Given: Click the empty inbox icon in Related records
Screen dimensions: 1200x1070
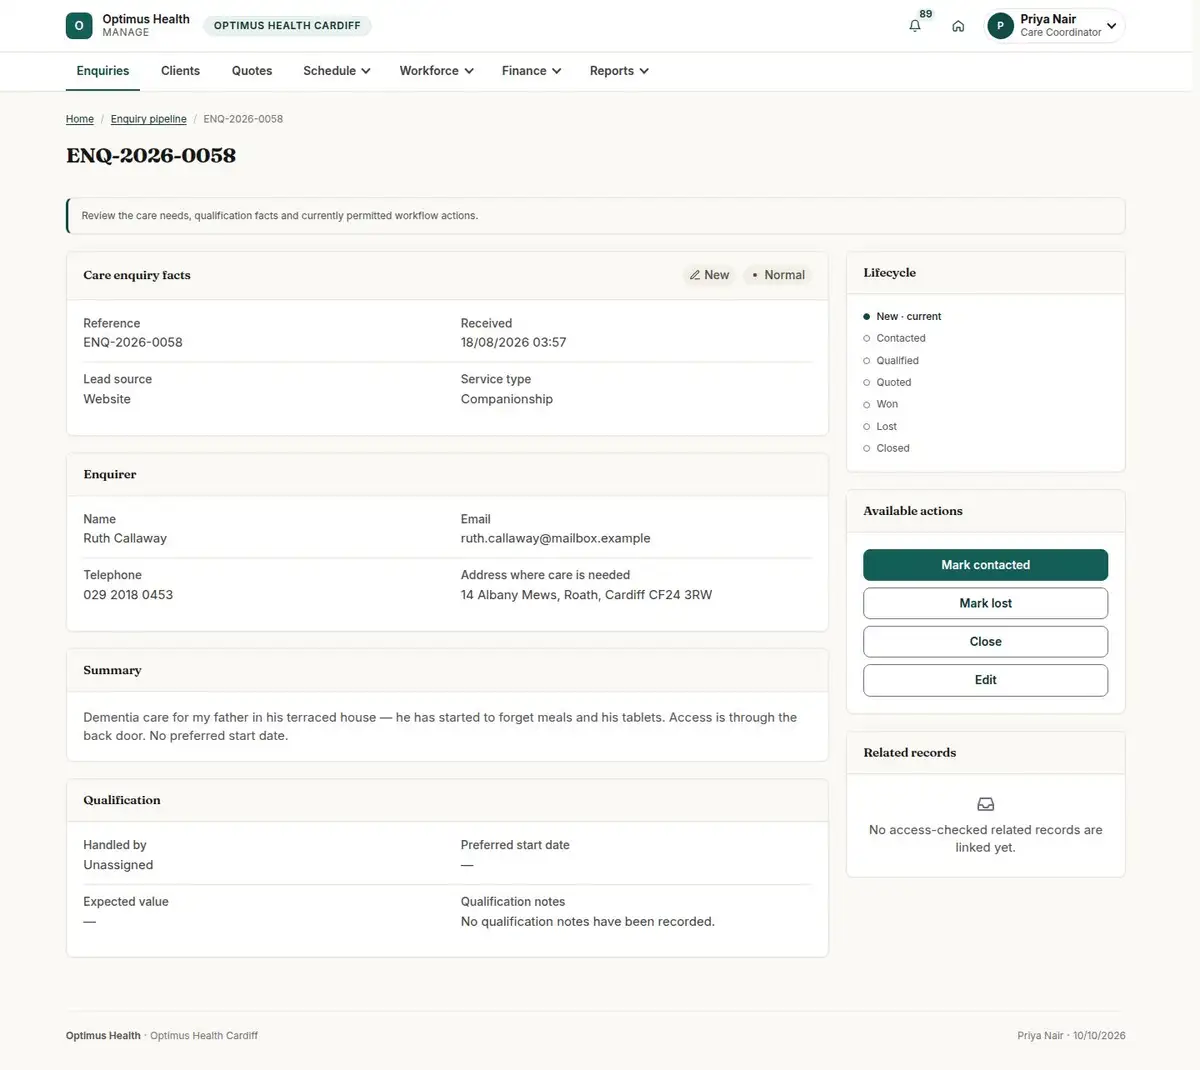Looking at the screenshot, I should [985, 804].
